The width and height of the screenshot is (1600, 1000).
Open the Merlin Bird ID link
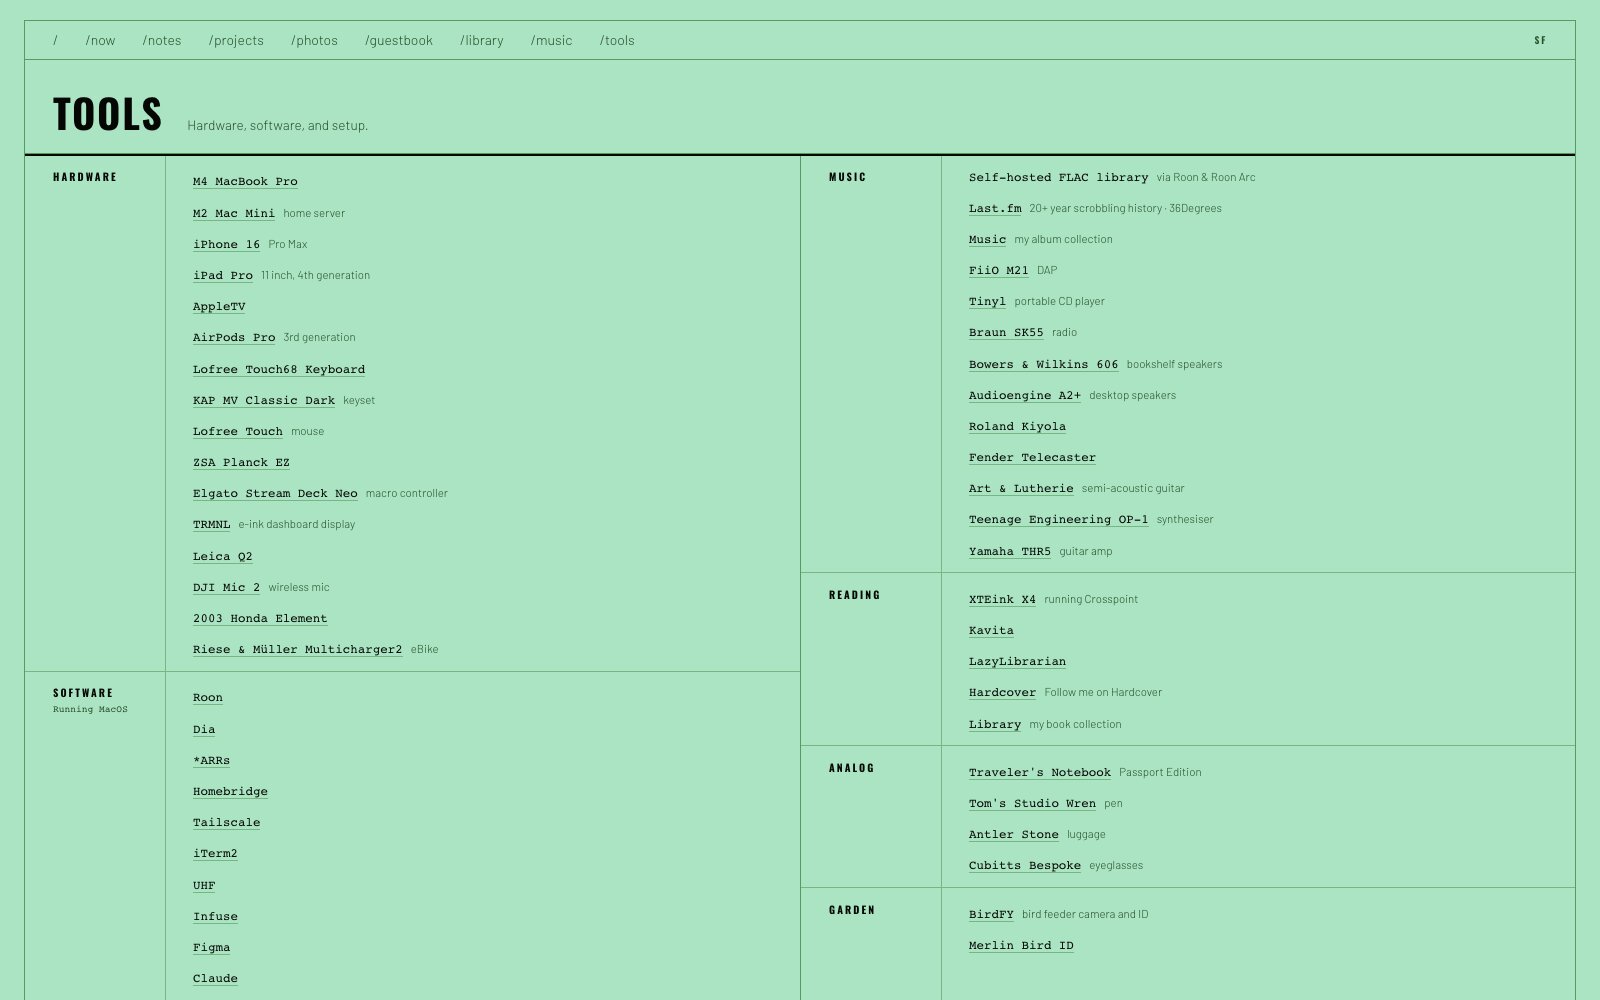coord(1021,945)
